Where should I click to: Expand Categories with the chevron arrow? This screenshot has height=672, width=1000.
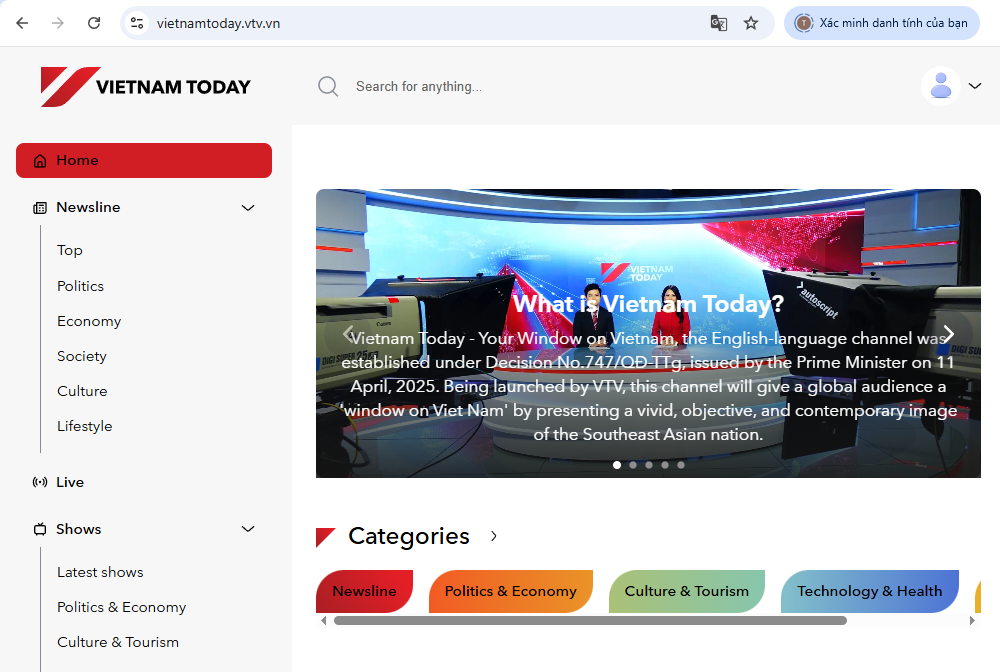[494, 536]
